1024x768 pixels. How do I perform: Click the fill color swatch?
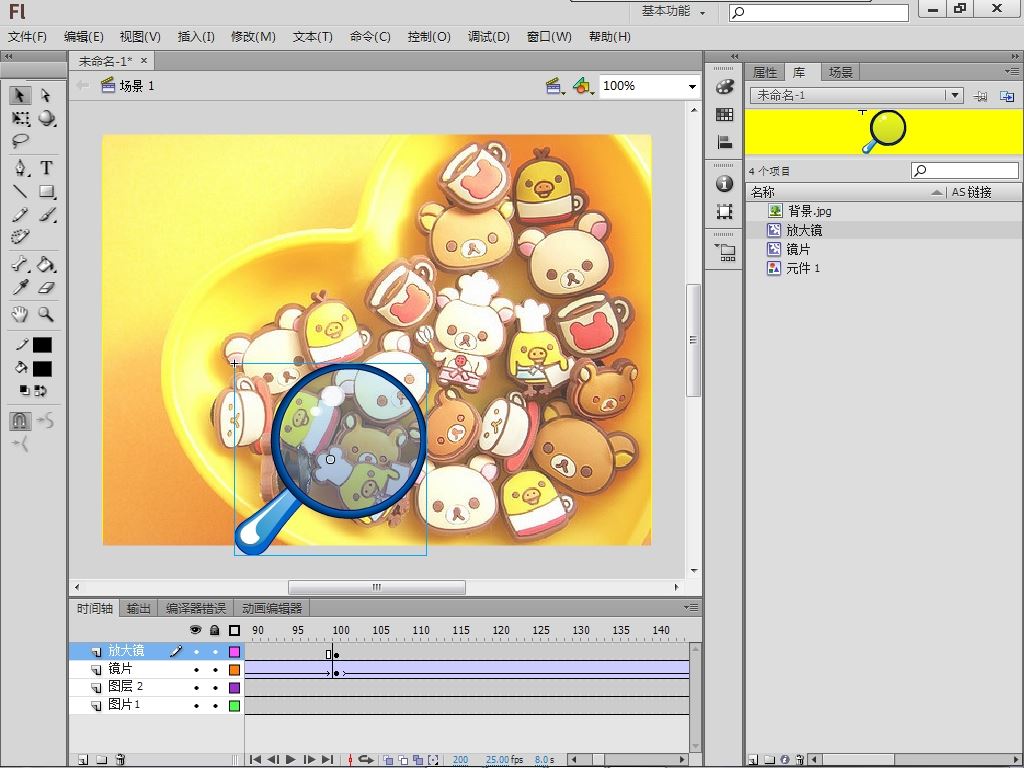coord(42,368)
